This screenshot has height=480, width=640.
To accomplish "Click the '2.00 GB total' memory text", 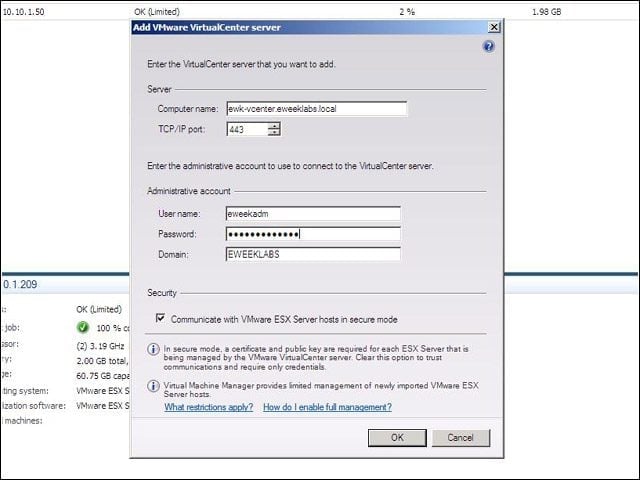I will [102, 361].
